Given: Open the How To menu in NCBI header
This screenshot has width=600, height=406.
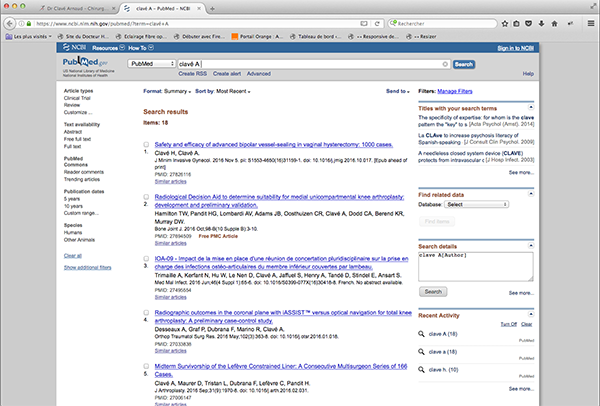Looking at the screenshot, I should (x=141, y=48).
